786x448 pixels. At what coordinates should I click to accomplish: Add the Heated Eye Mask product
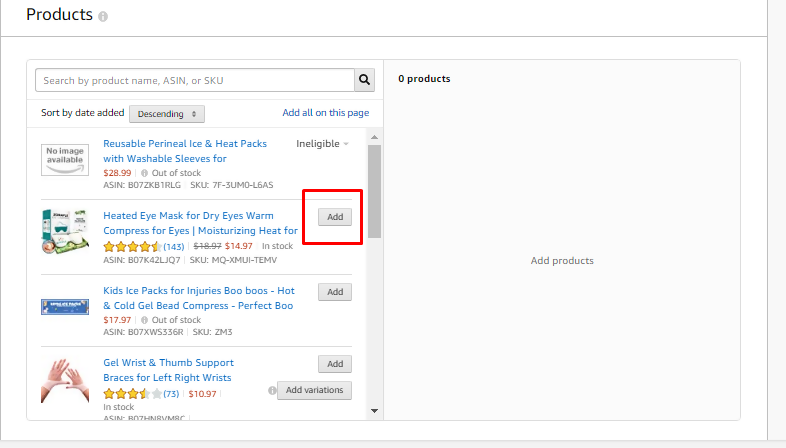coord(335,217)
